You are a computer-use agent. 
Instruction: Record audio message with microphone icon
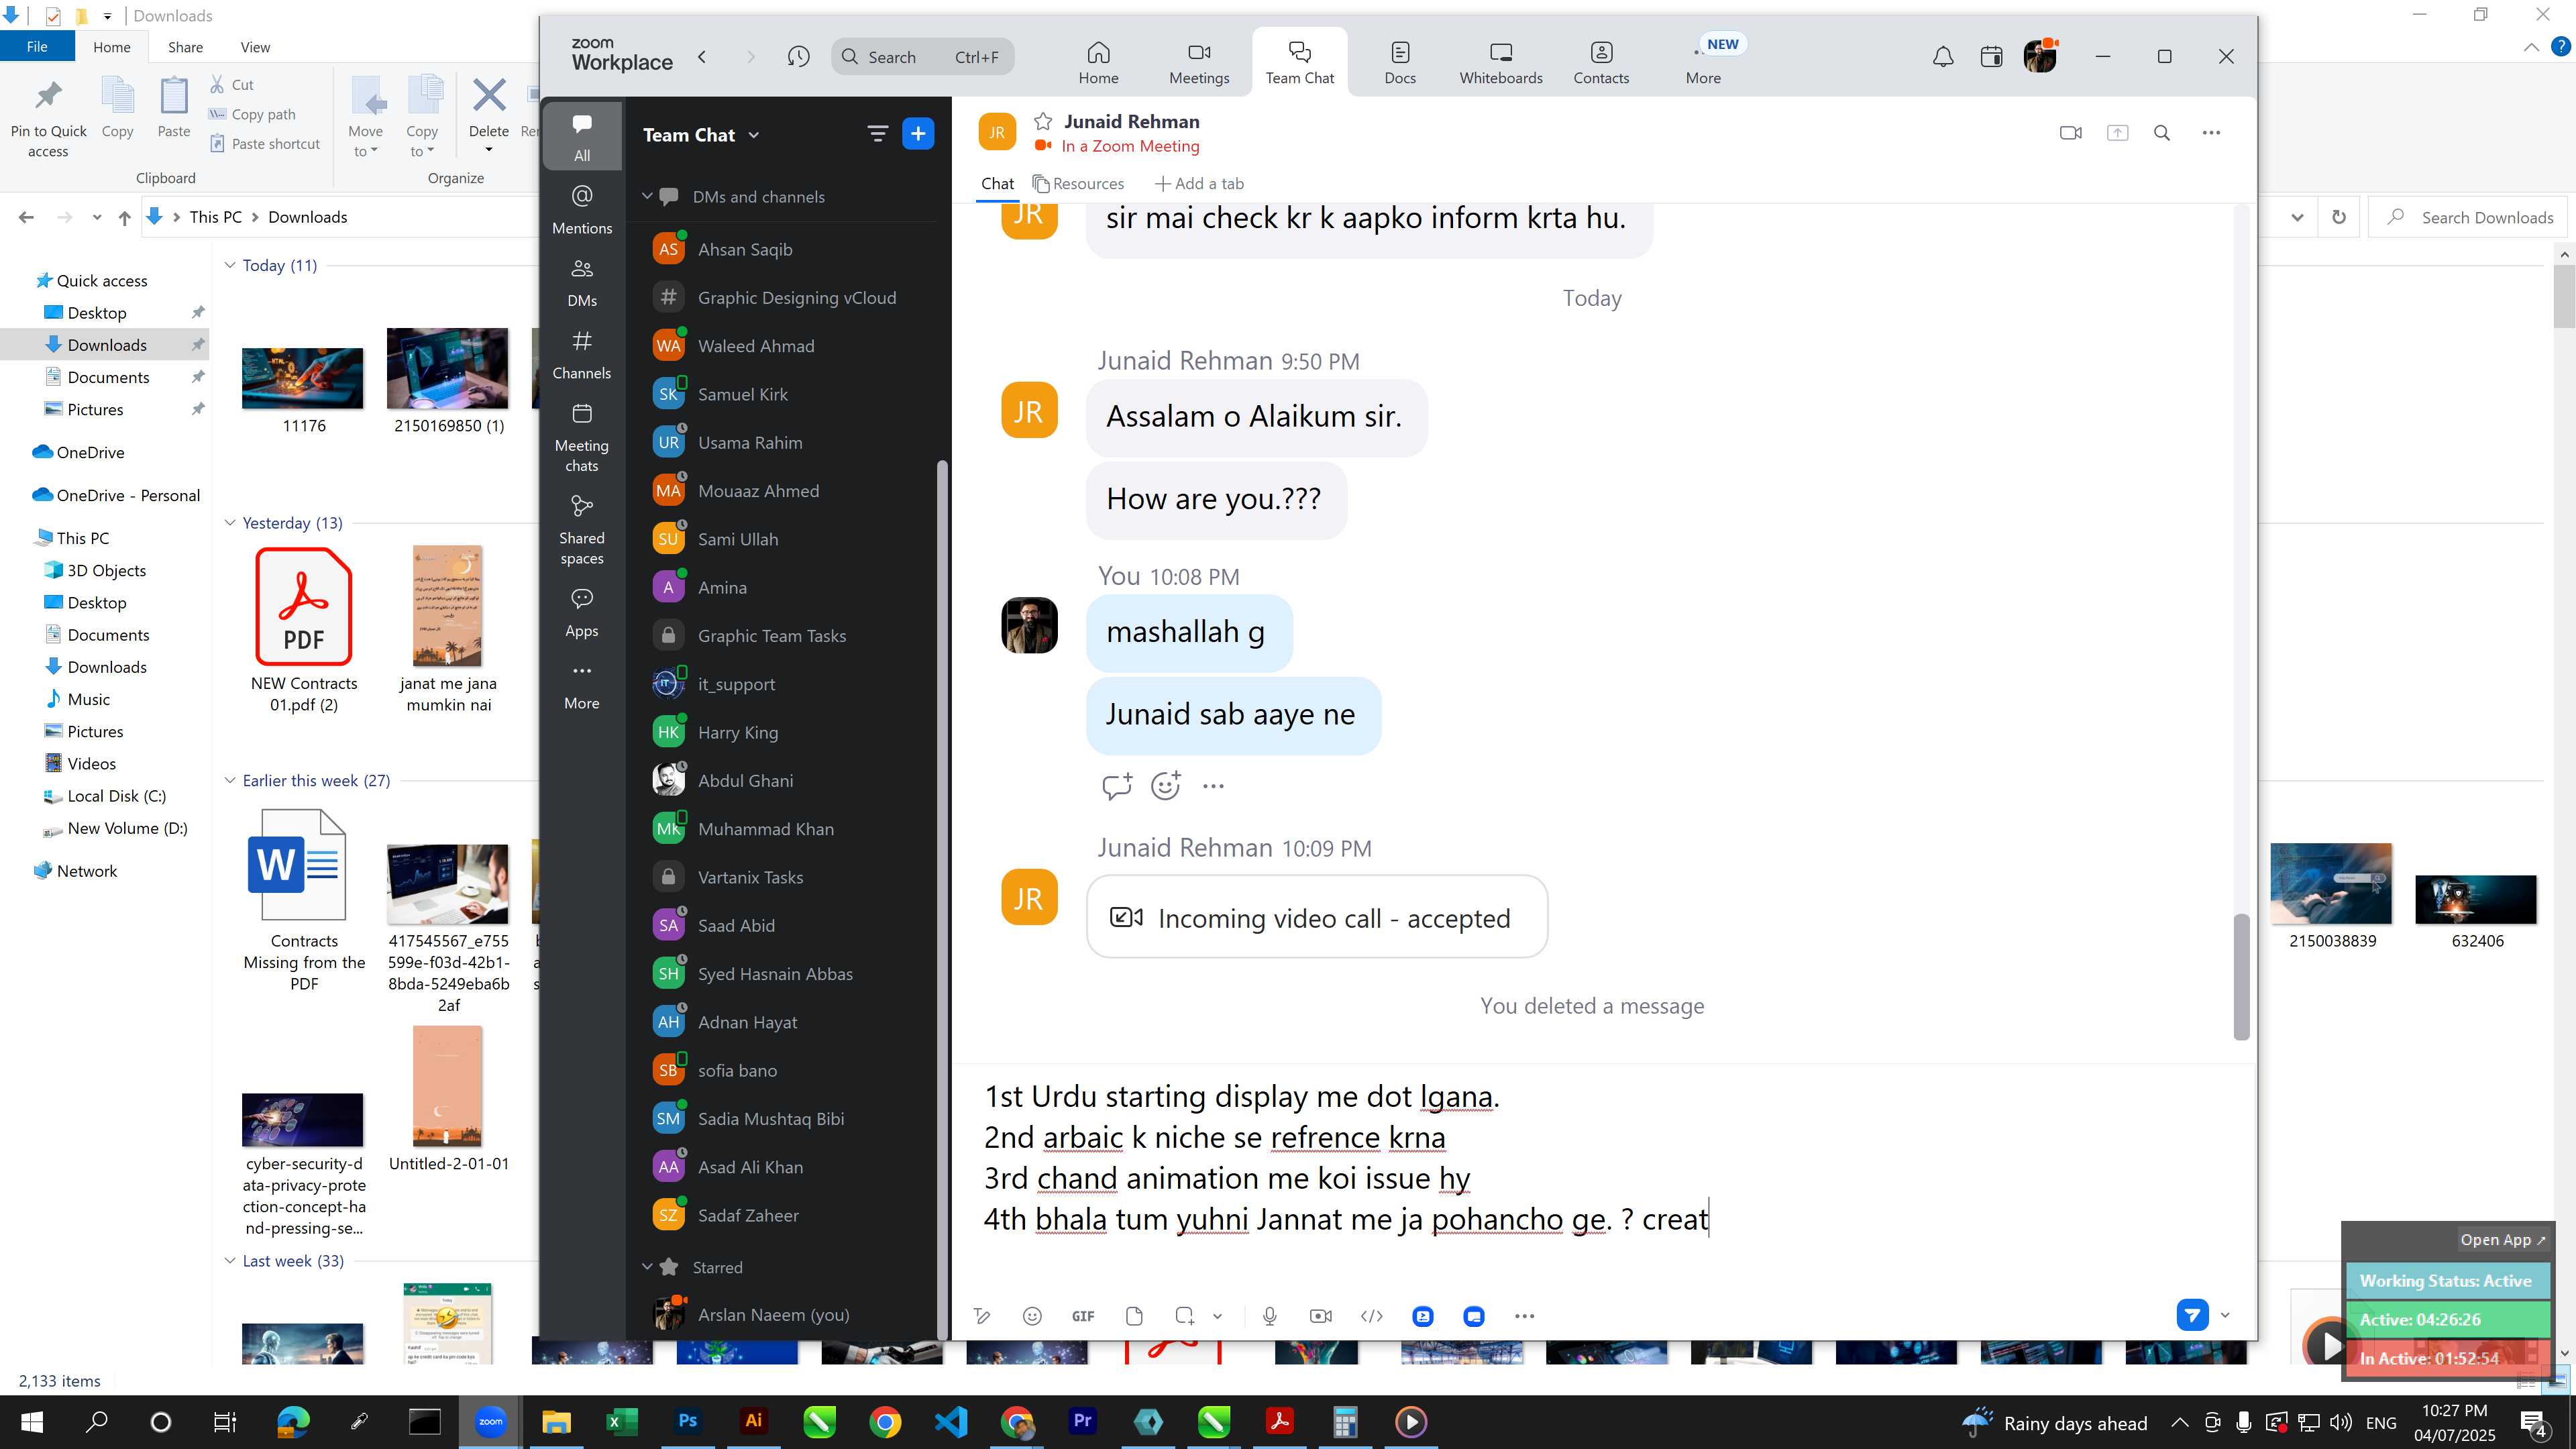(x=1270, y=1316)
